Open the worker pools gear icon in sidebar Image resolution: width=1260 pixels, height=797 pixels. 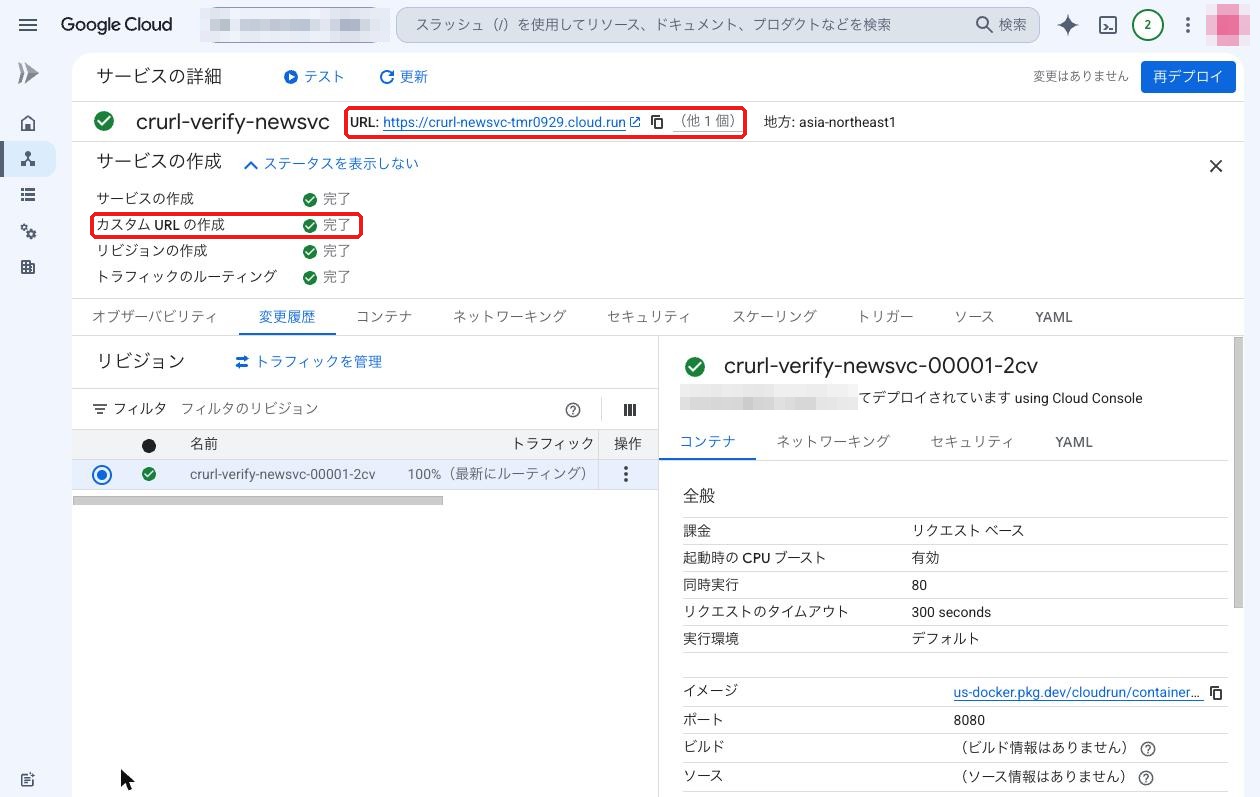(28, 232)
